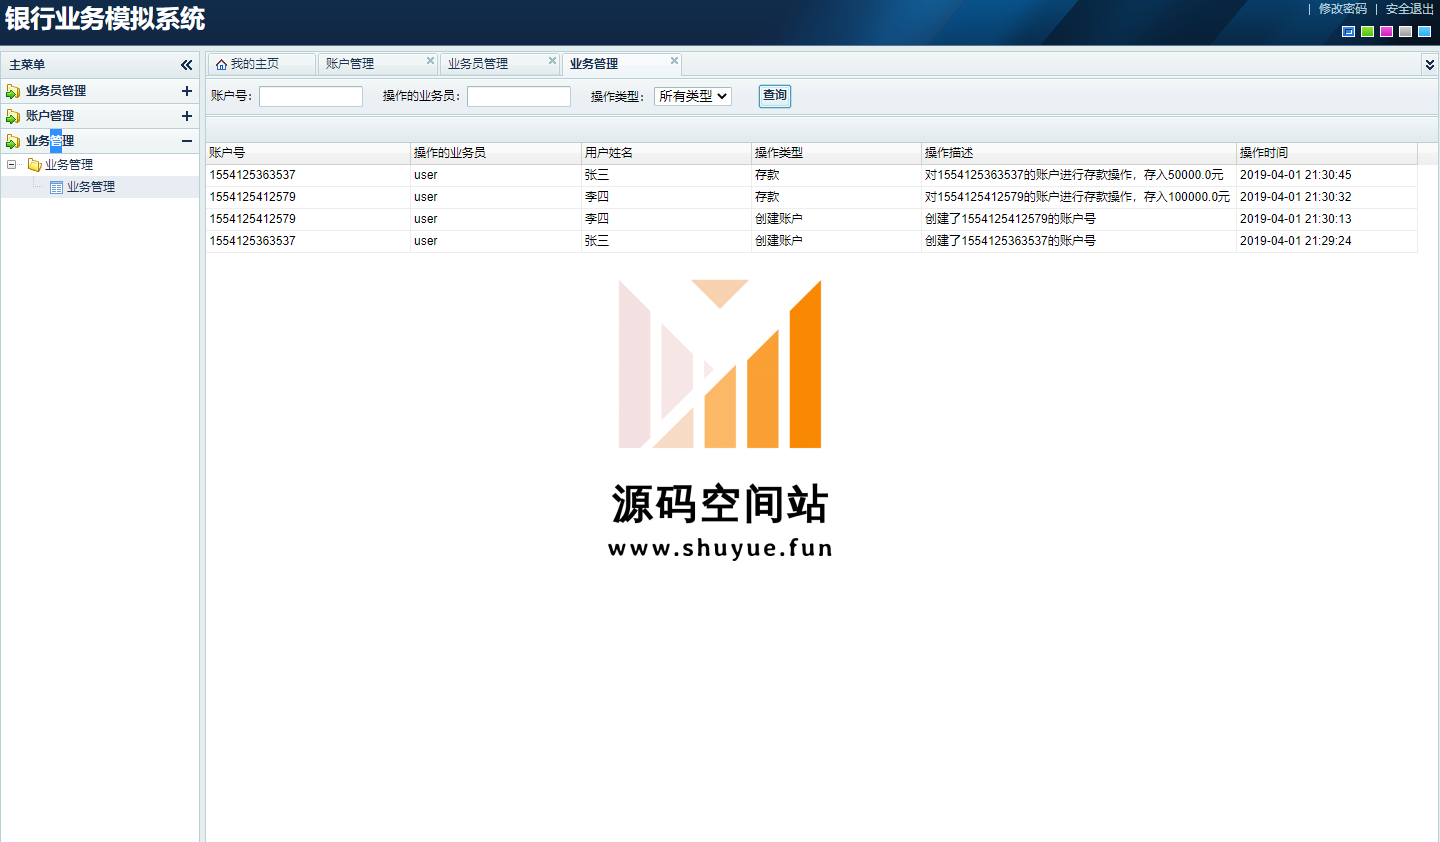Screen dimensions: 1440x842
Task: Collapse the 业务管理 accordion minus icon
Action: click(x=186, y=141)
